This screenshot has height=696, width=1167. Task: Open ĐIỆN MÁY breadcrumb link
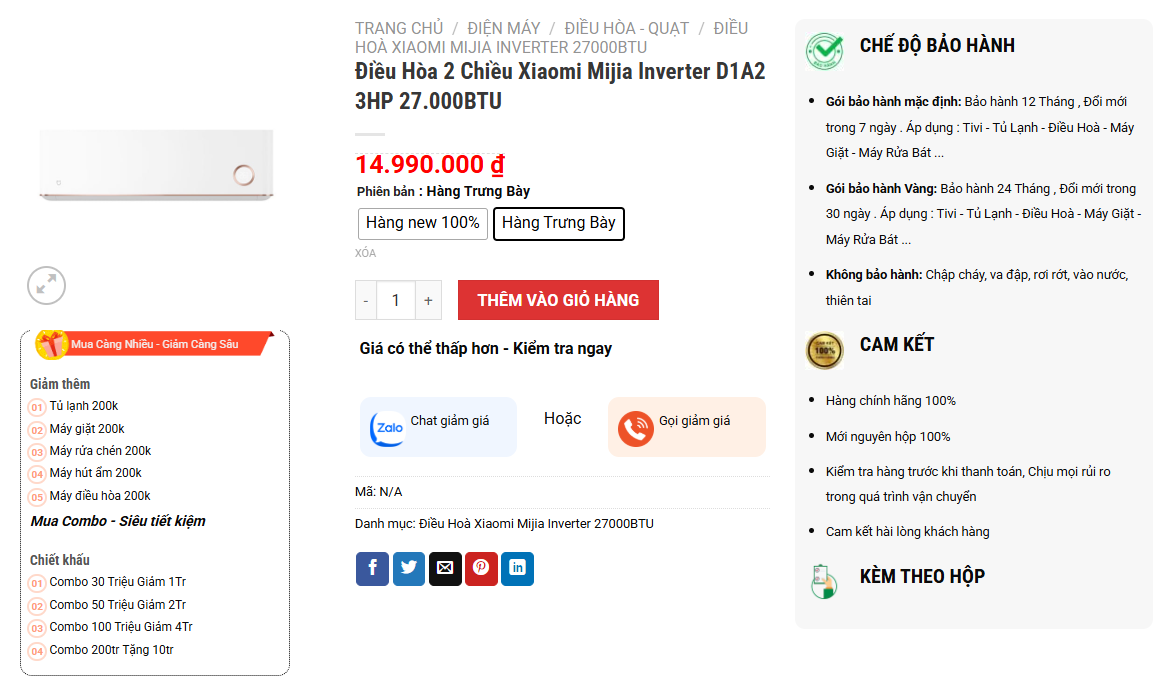tap(504, 28)
